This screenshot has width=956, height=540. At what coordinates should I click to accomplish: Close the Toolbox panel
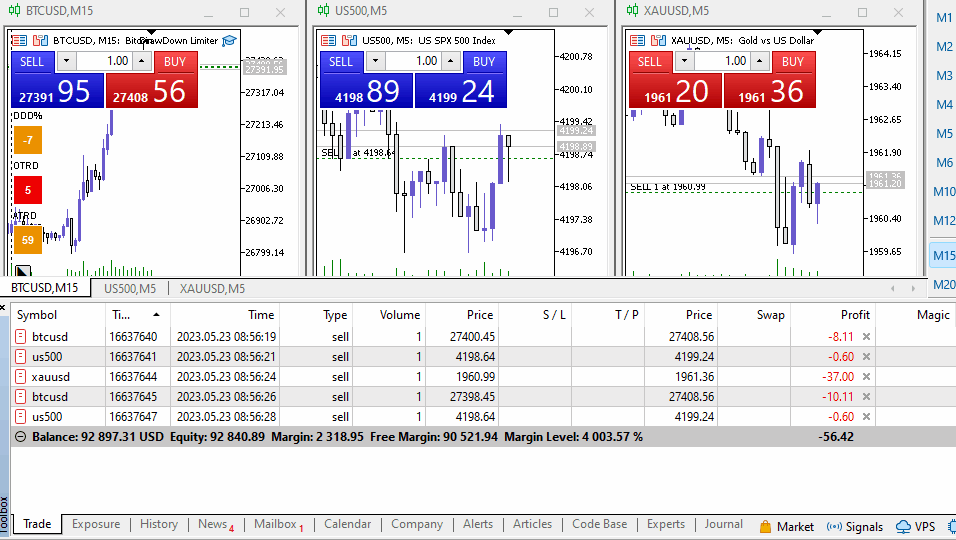pyautogui.click(x=3, y=307)
